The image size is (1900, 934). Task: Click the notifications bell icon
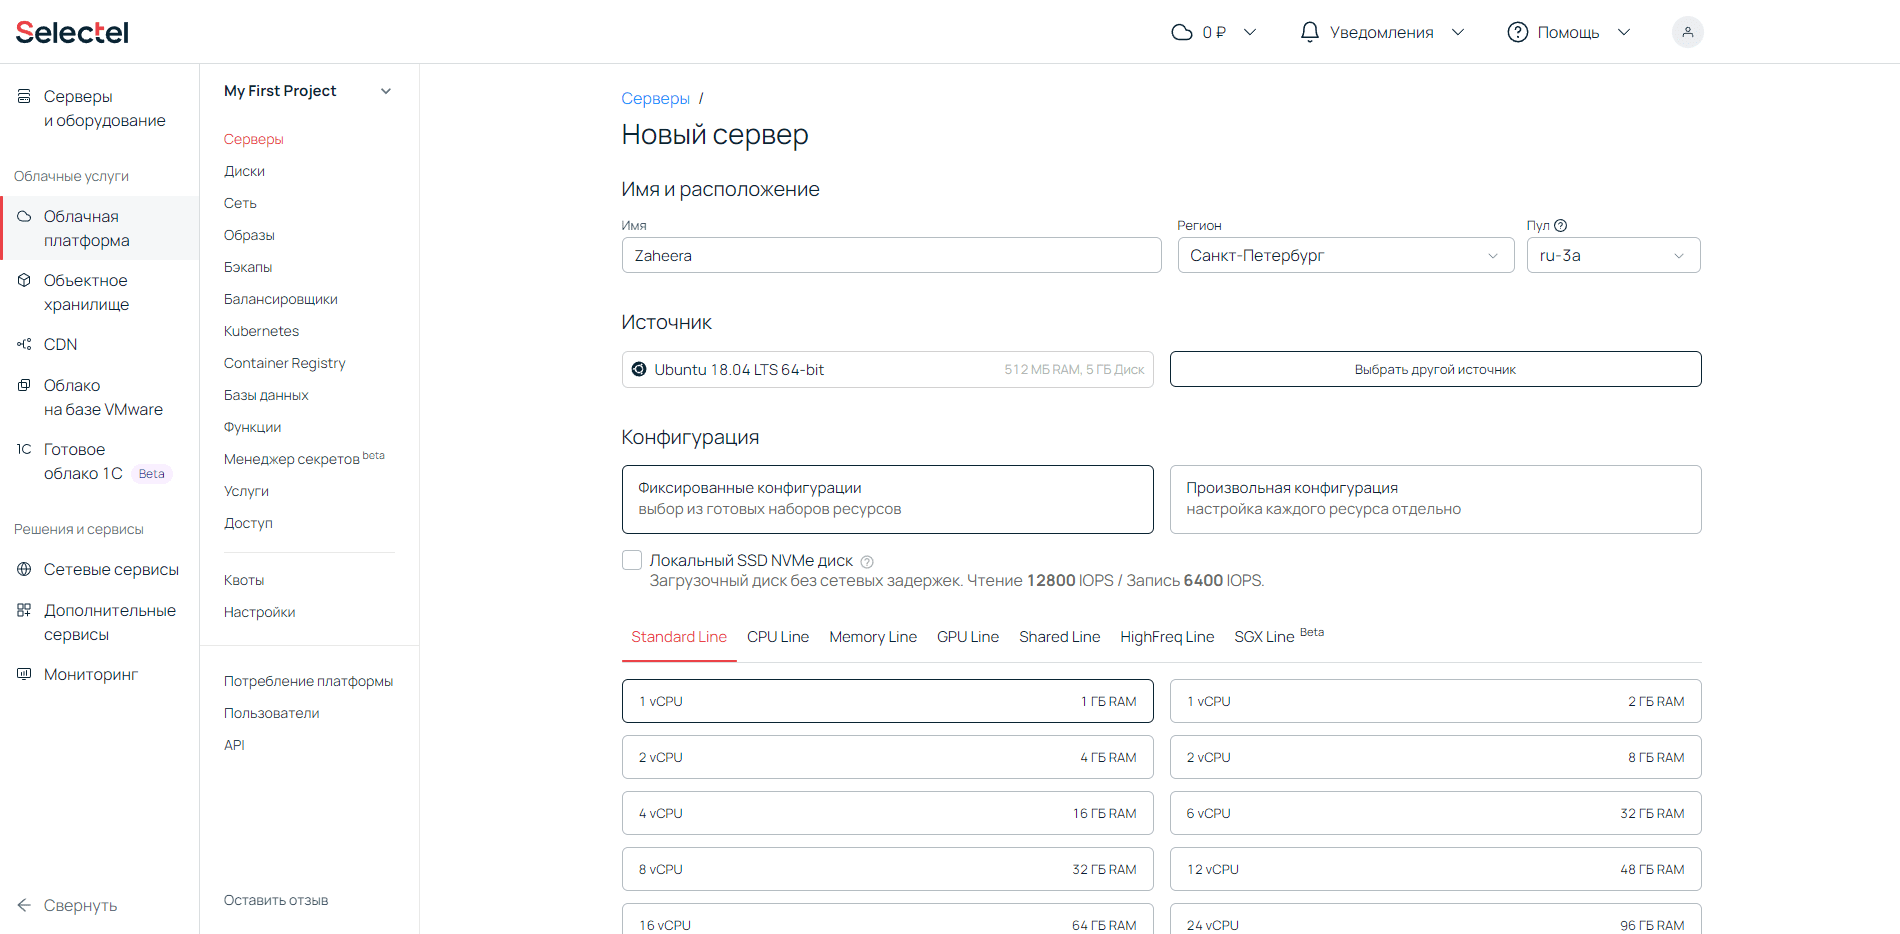pyautogui.click(x=1309, y=32)
